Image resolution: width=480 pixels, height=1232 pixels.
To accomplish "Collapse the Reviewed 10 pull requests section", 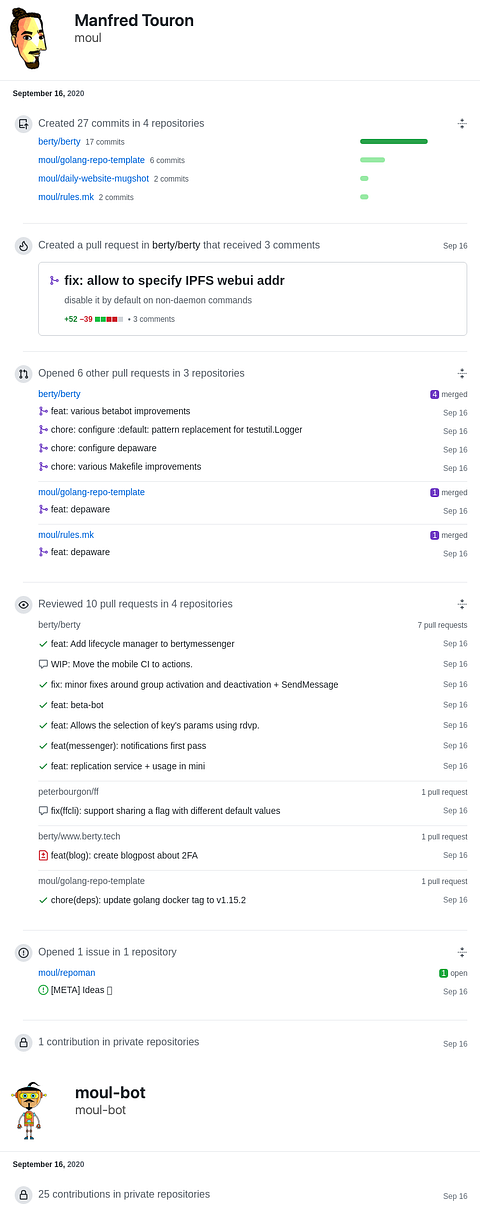I will point(462,604).
